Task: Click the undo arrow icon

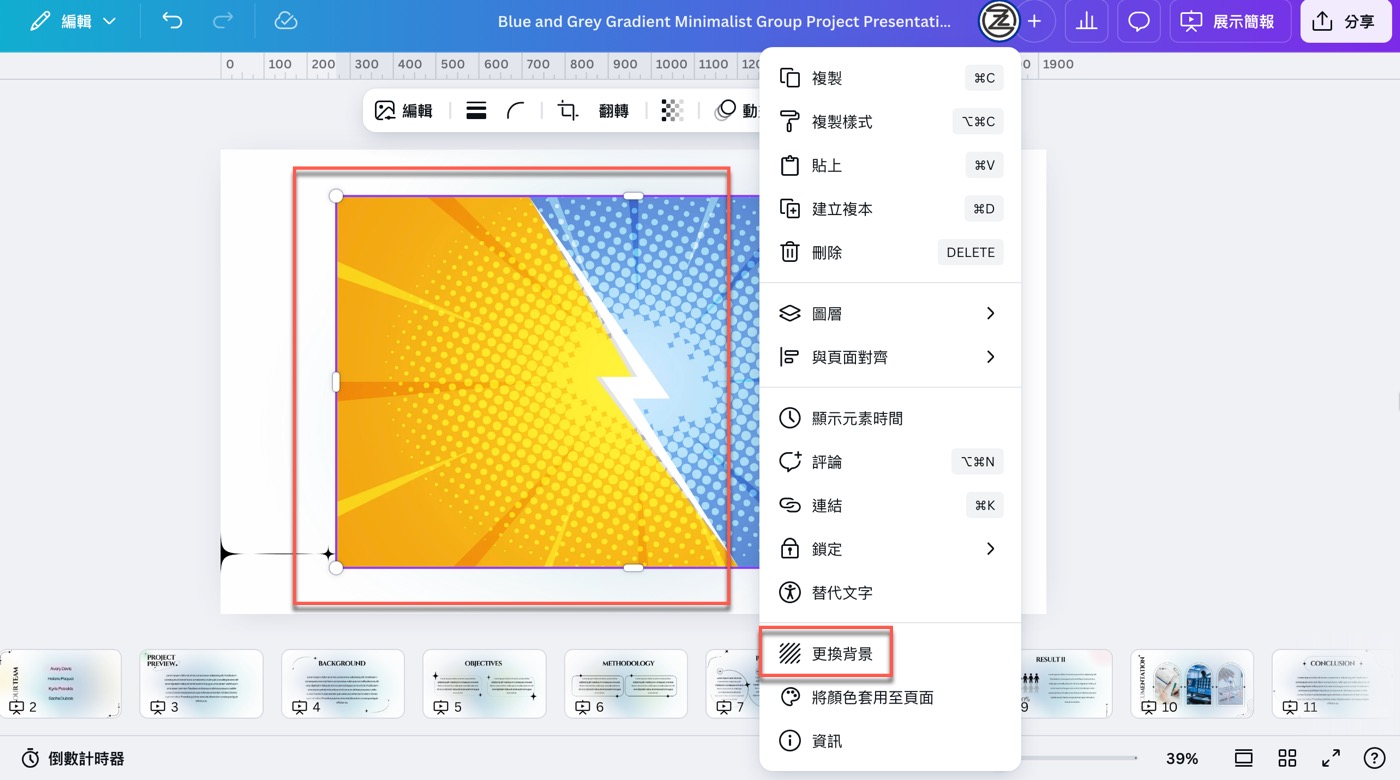Action: tap(172, 21)
